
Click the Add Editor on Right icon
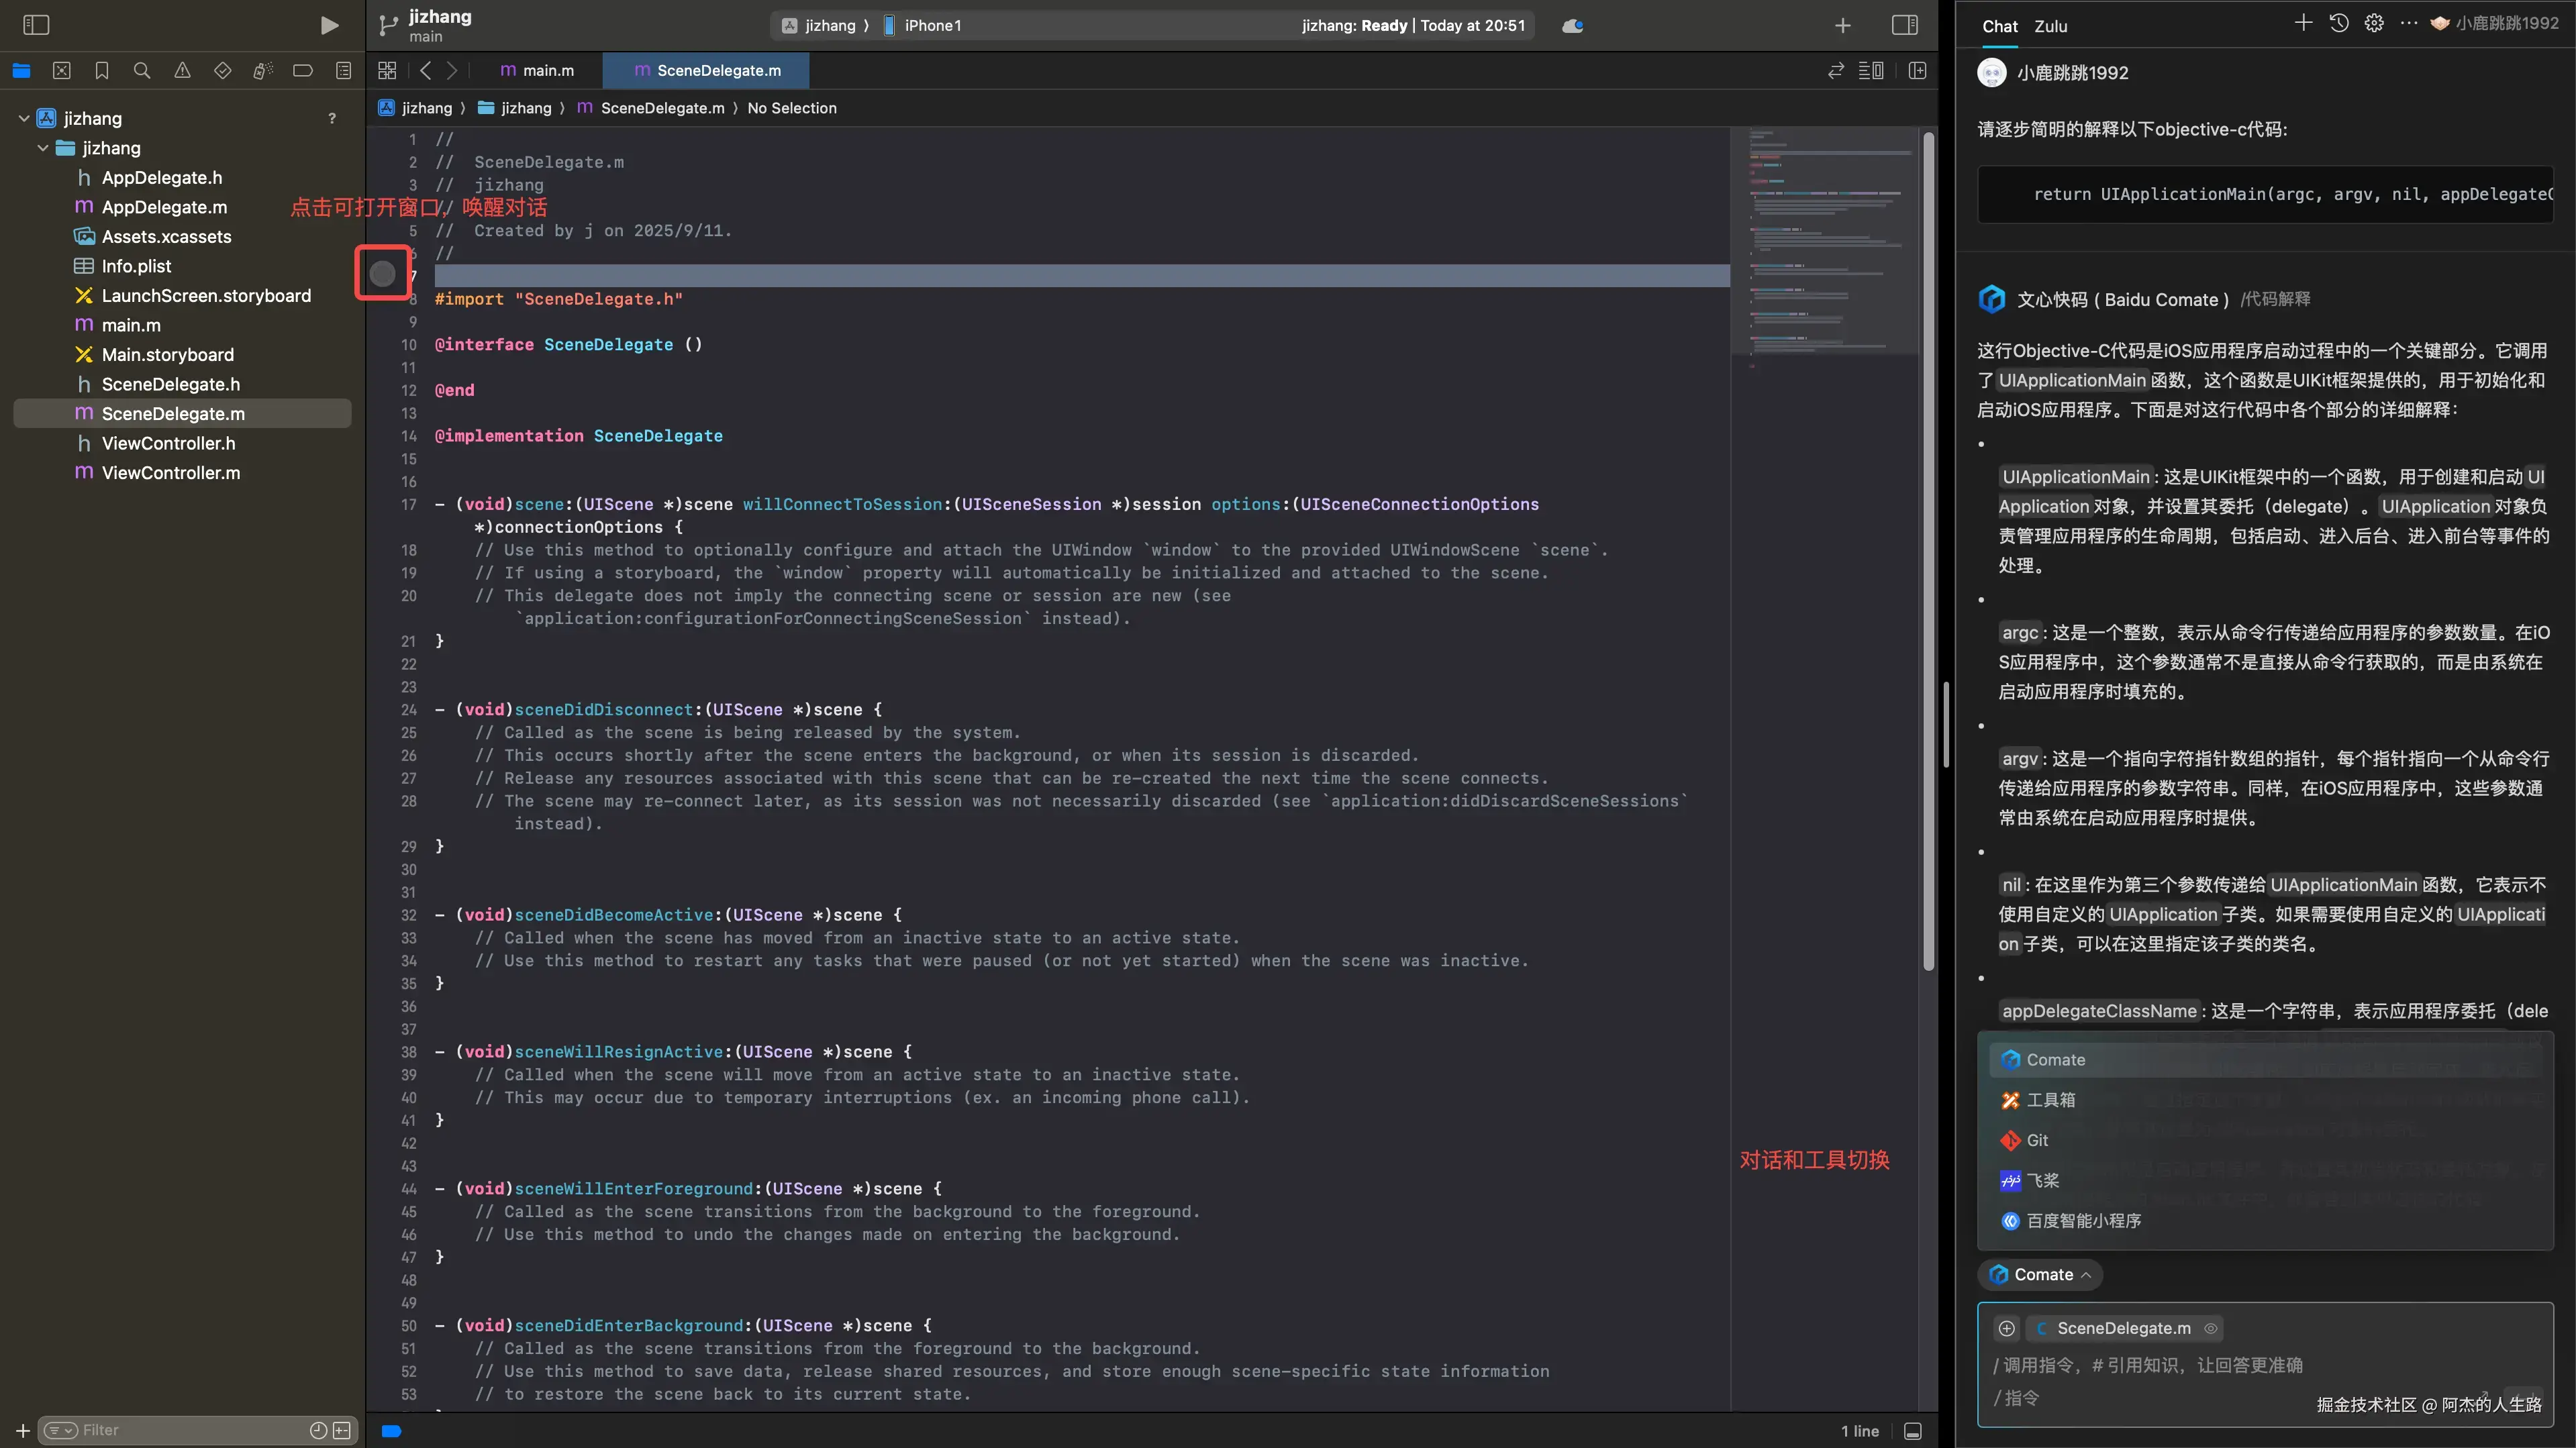[x=1917, y=71]
